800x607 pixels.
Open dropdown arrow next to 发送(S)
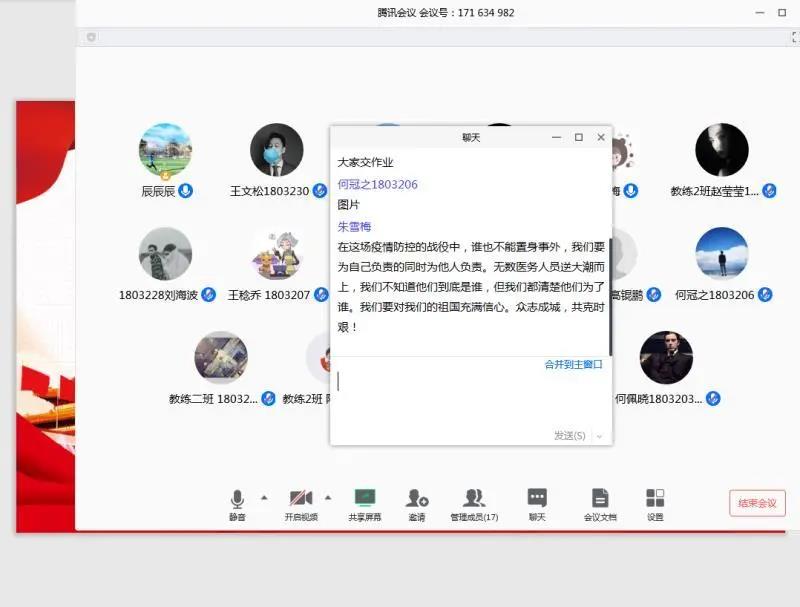pyautogui.click(x=599, y=436)
